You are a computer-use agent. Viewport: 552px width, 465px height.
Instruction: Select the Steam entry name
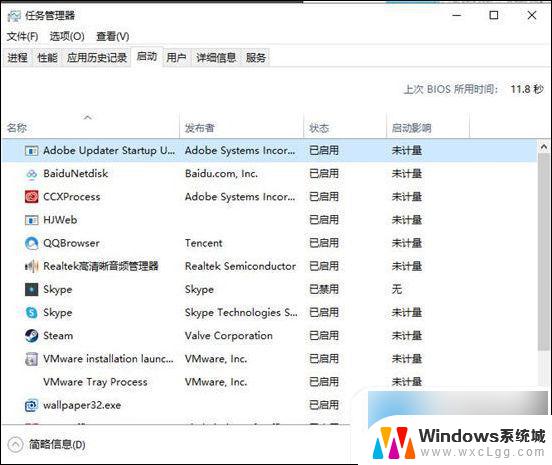[58, 336]
